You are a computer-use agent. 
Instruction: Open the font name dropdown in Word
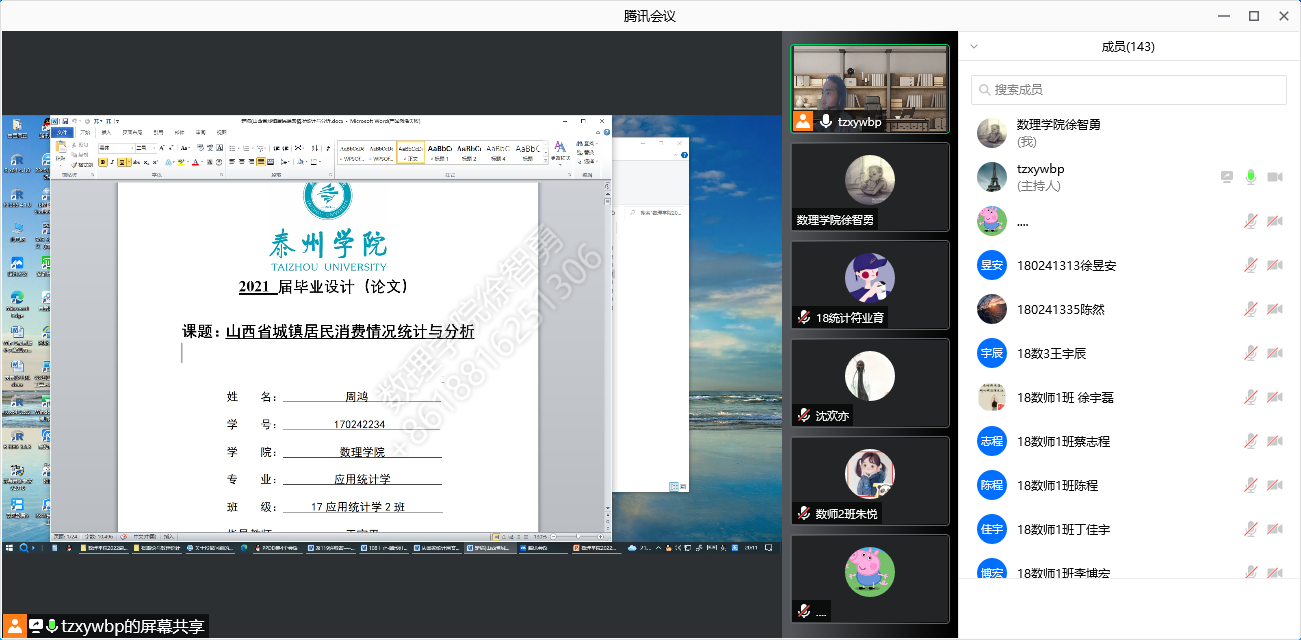tap(130, 148)
